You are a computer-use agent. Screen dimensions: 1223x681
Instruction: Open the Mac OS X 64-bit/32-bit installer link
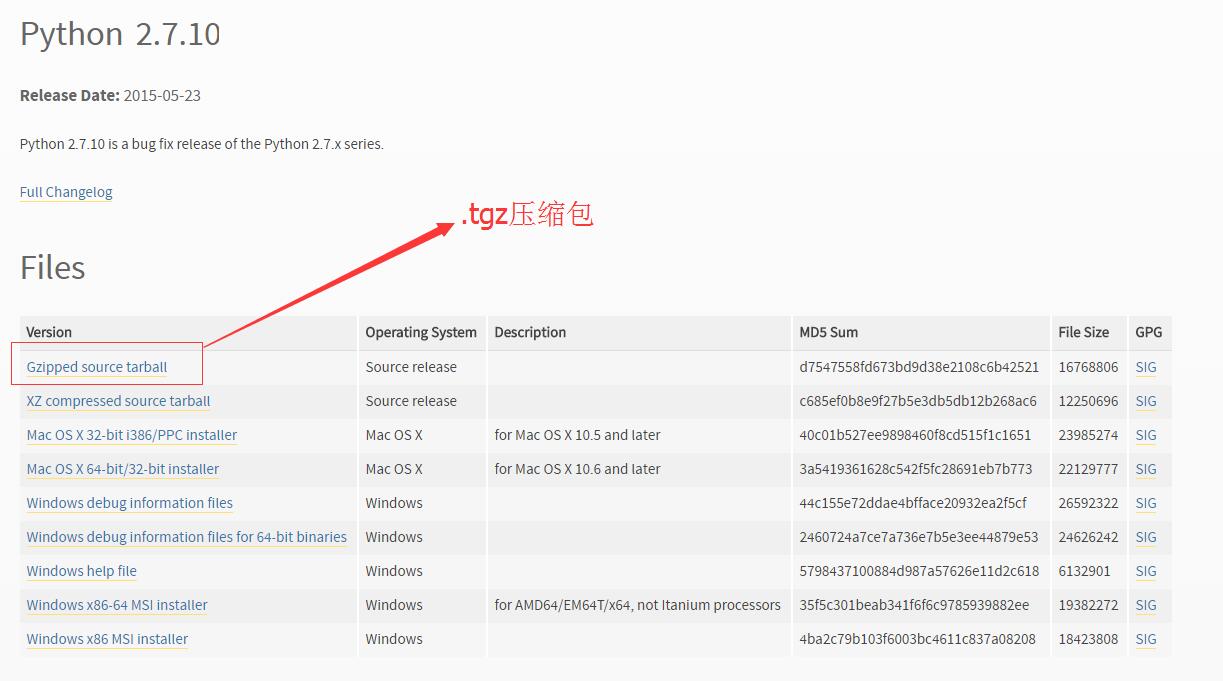coord(121,469)
